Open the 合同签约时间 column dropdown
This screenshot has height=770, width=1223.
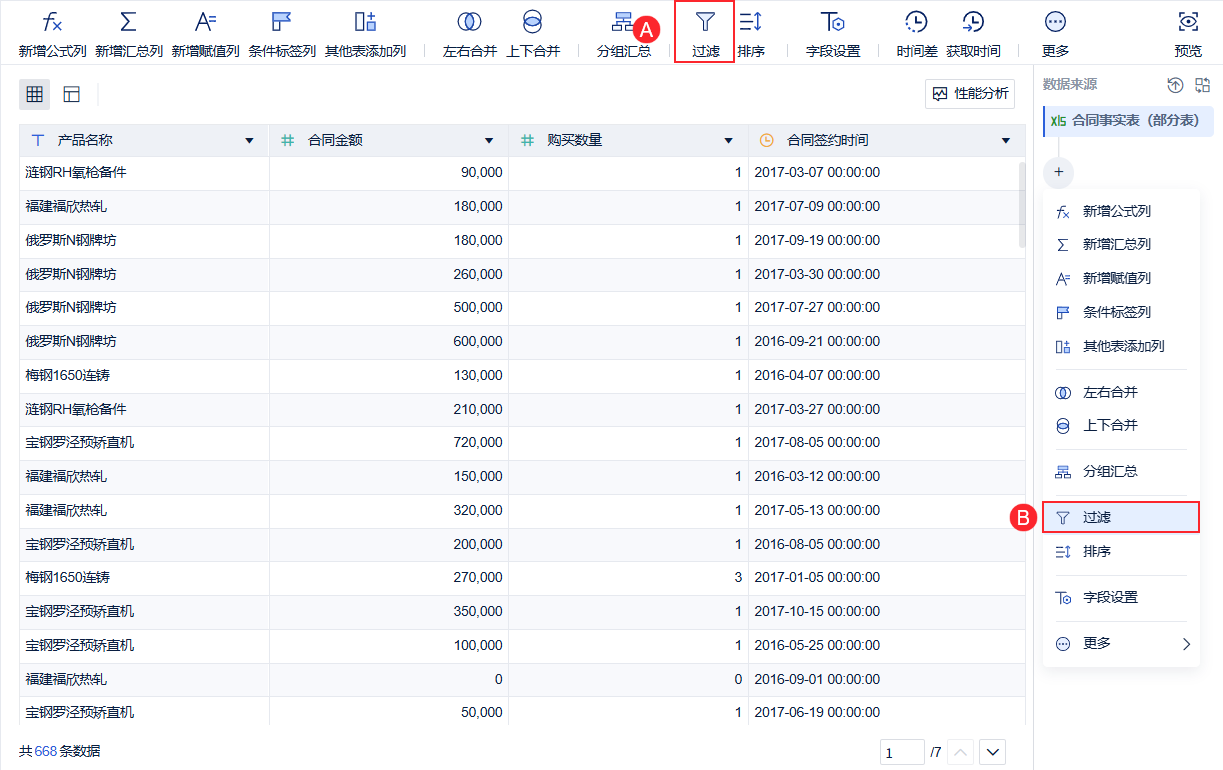point(1006,141)
